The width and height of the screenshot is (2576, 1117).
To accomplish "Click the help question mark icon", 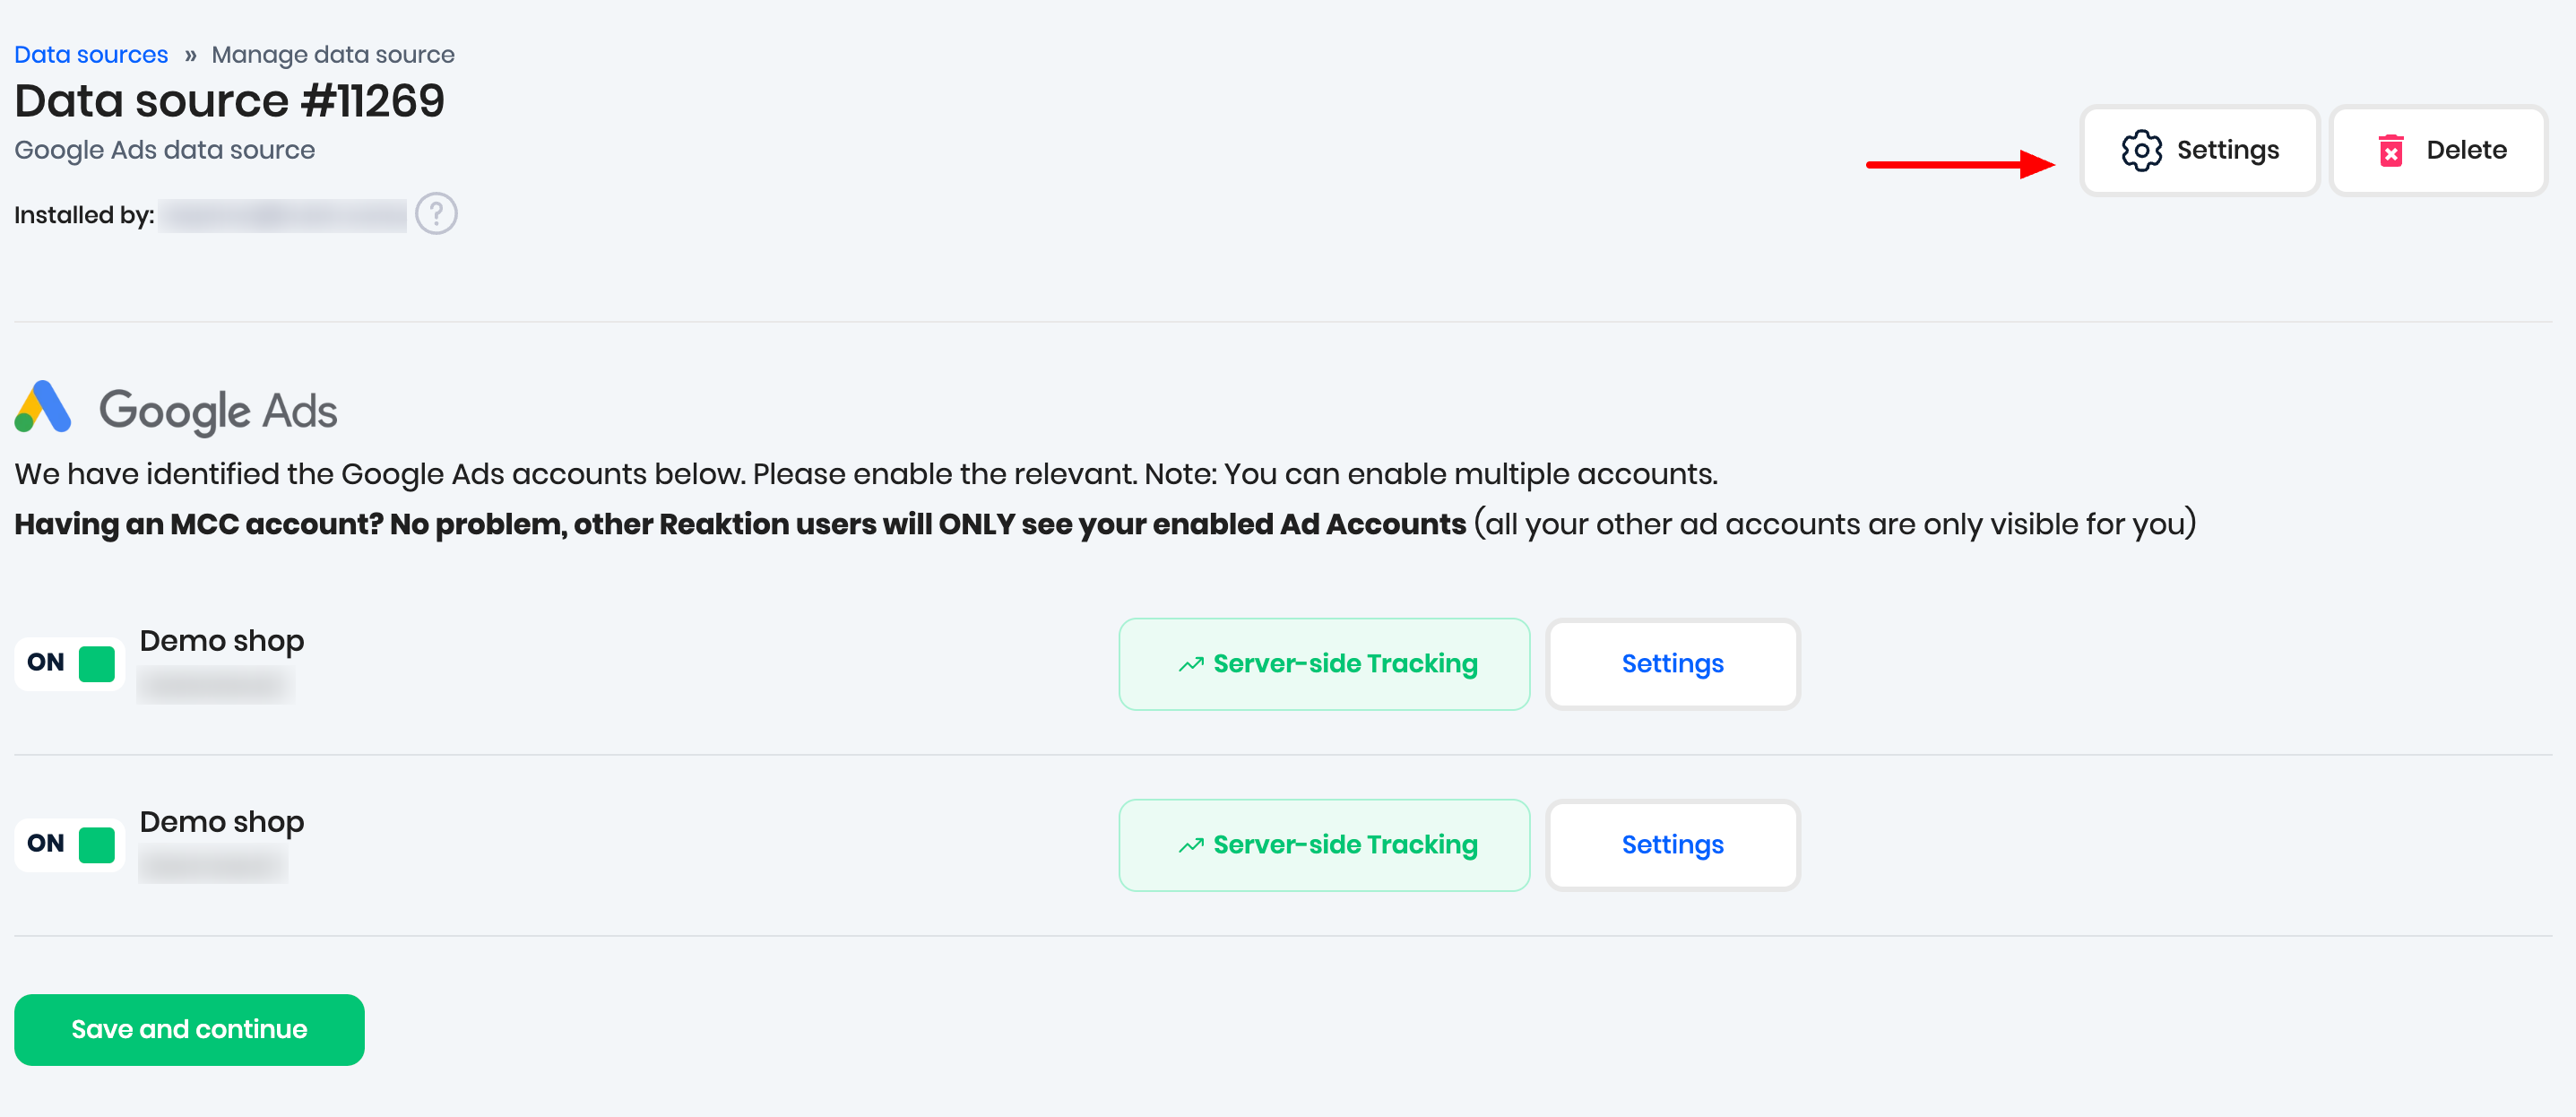I will (x=436, y=214).
